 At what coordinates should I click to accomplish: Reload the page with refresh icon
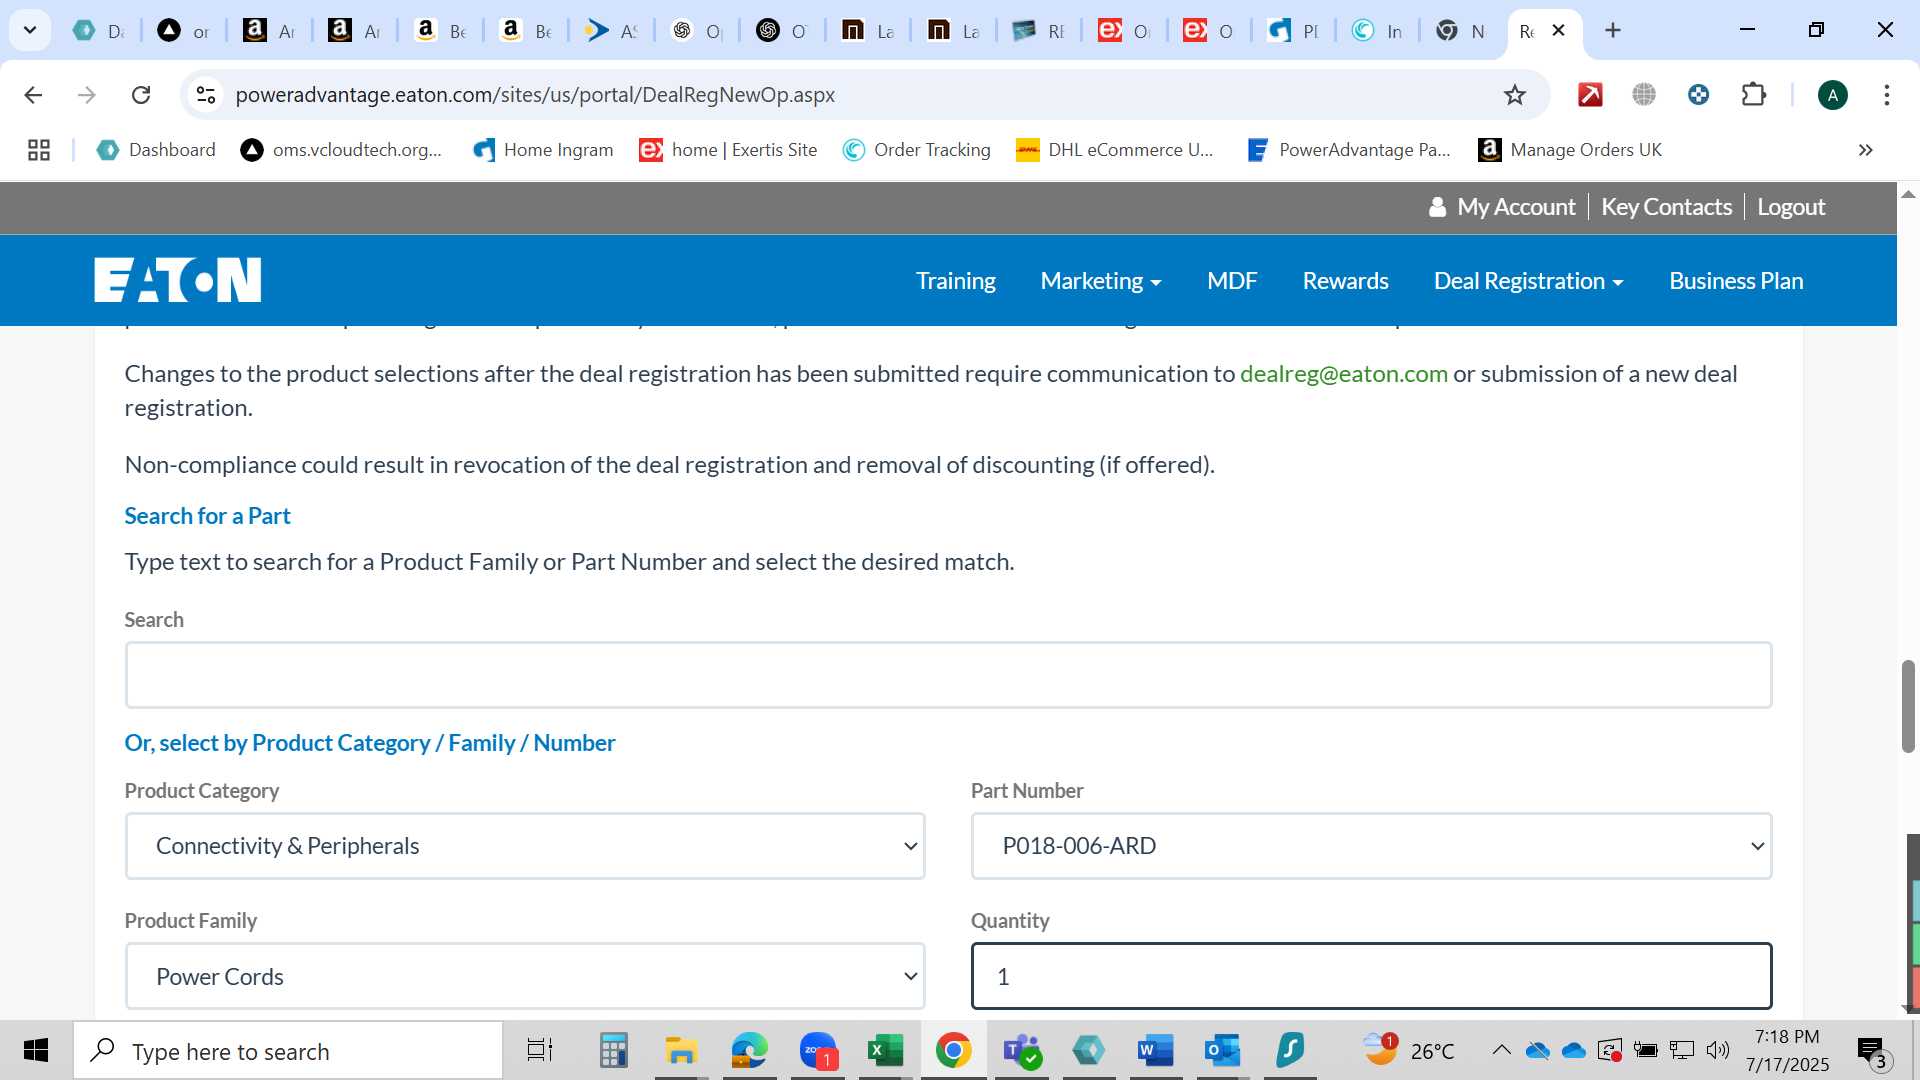coord(141,95)
